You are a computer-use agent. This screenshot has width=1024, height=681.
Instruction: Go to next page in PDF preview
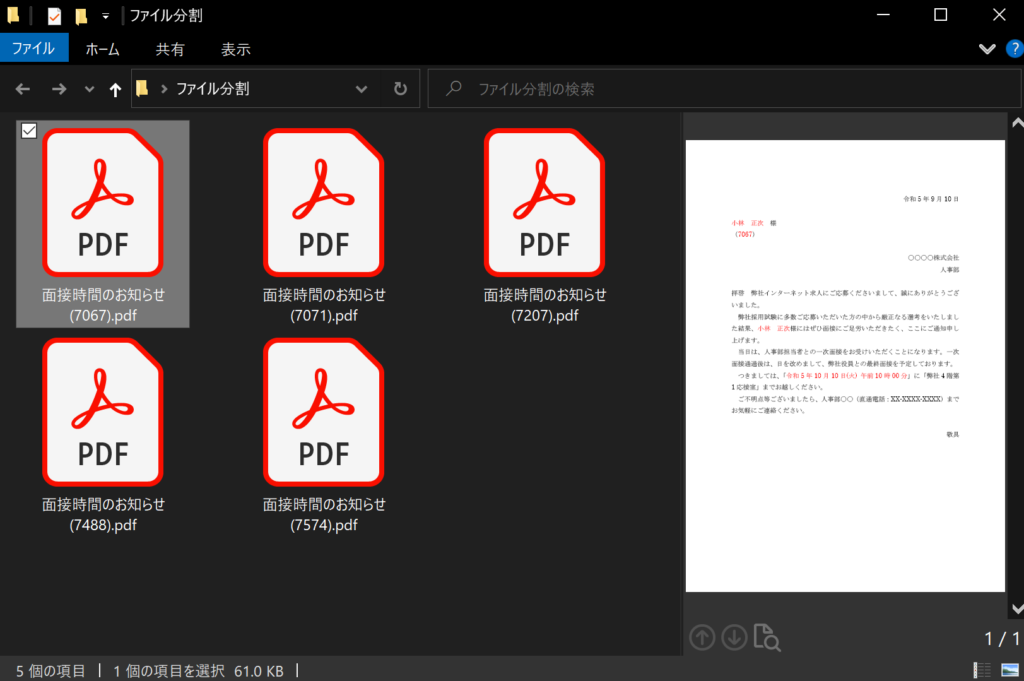(734, 637)
